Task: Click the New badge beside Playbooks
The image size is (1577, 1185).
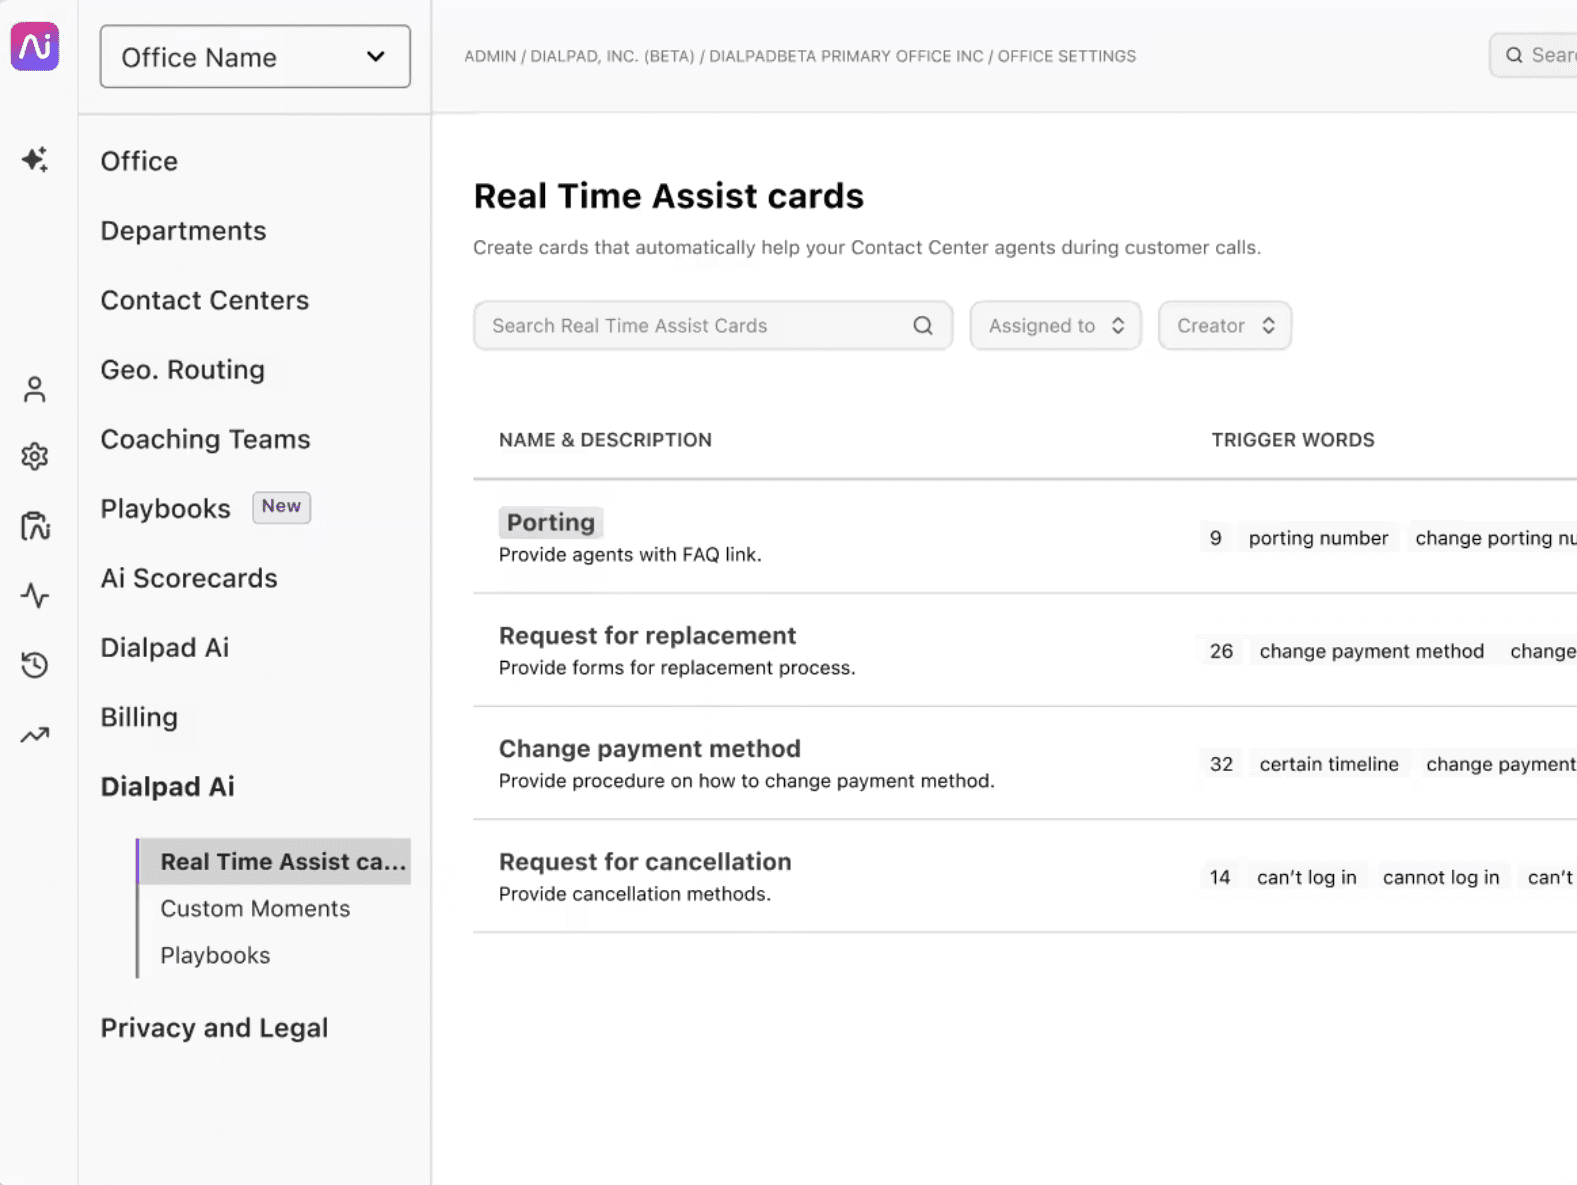Action: coord(281,507)
